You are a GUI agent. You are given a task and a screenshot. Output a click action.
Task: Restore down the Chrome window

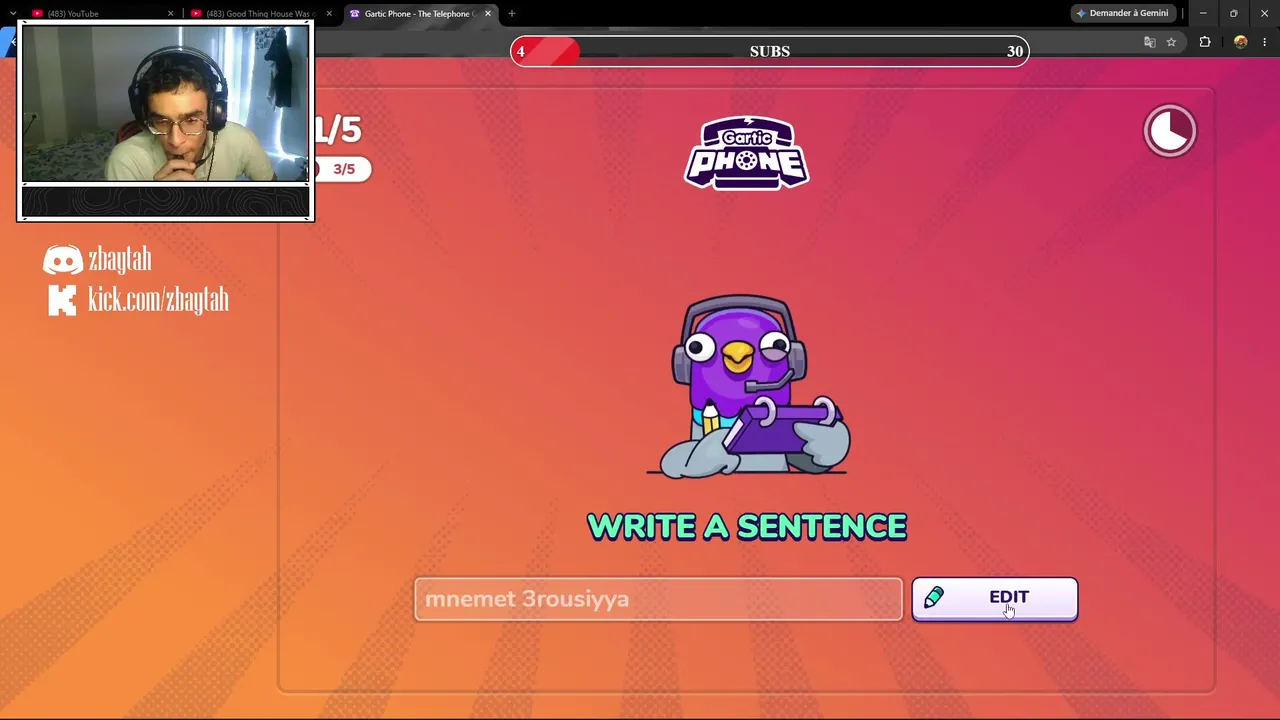point(1234,13)
